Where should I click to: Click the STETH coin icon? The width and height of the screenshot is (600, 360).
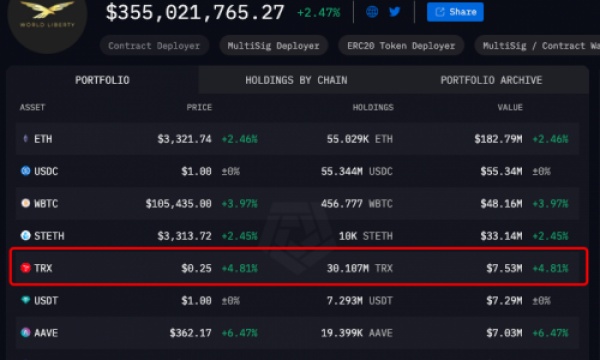(26, 235)
